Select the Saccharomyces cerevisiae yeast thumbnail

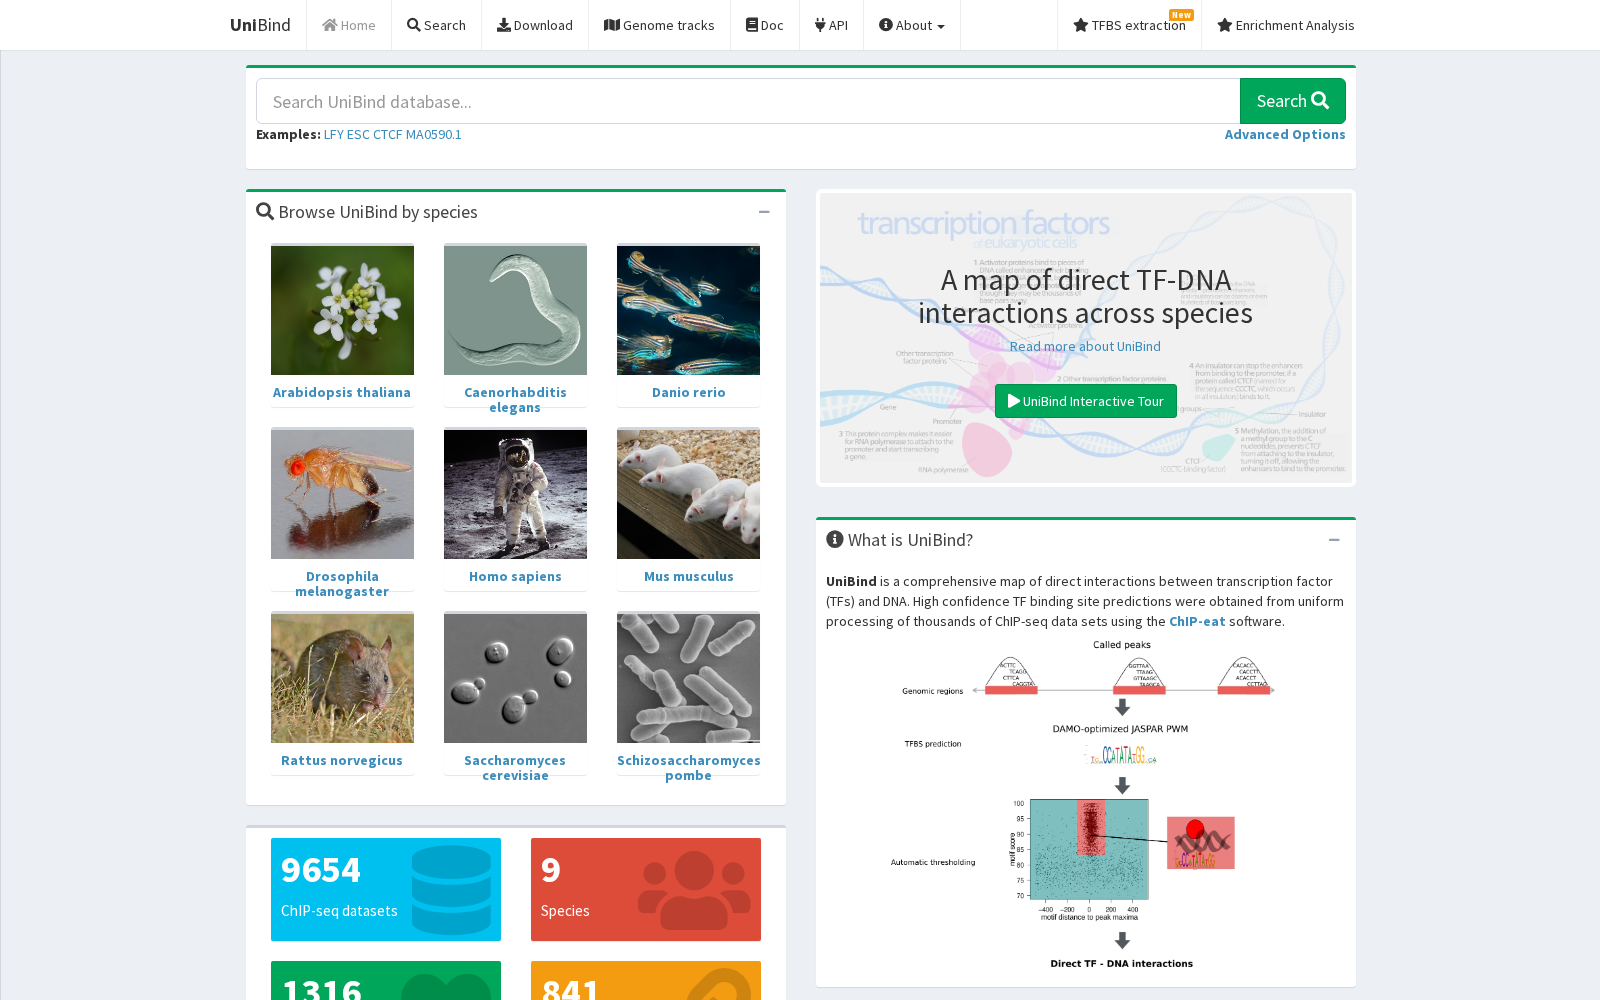pyautogui.click(x=515, y=678)
